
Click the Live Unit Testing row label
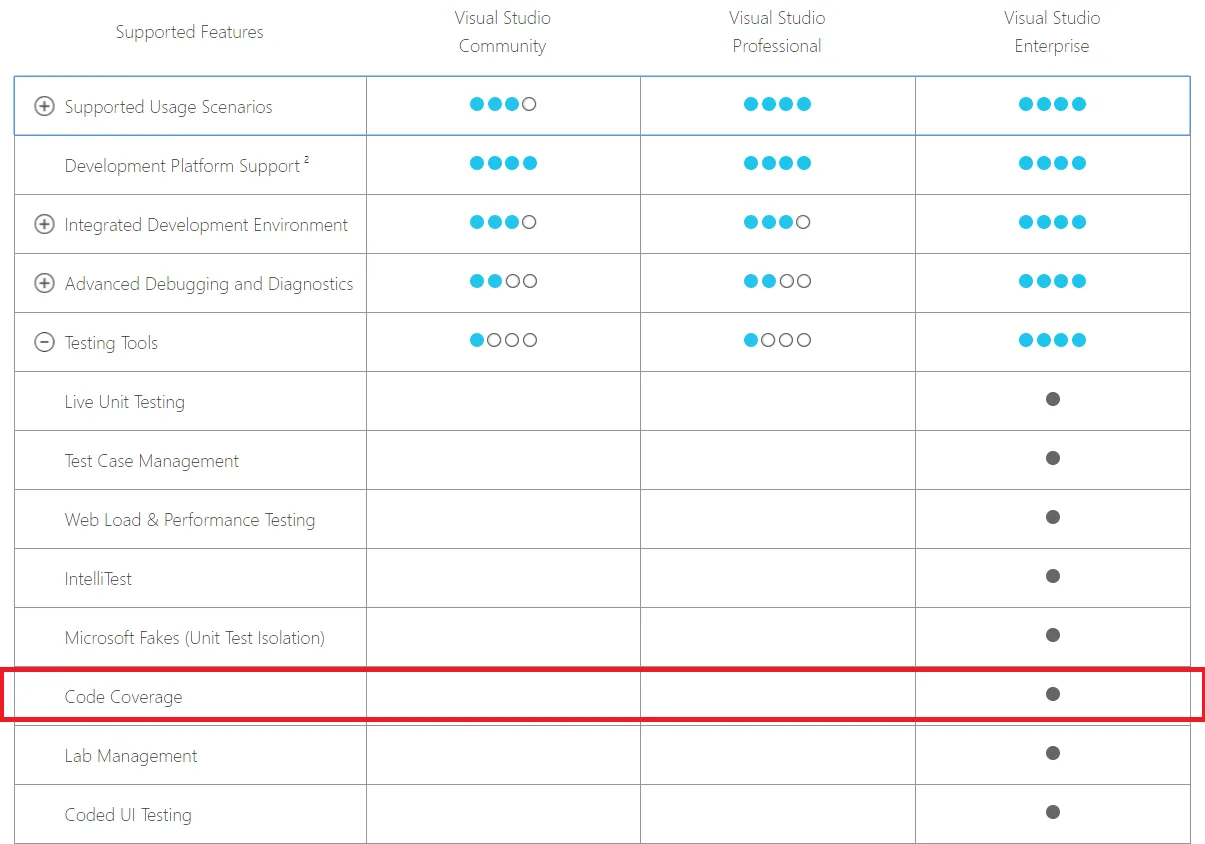(x=125, y=402)
